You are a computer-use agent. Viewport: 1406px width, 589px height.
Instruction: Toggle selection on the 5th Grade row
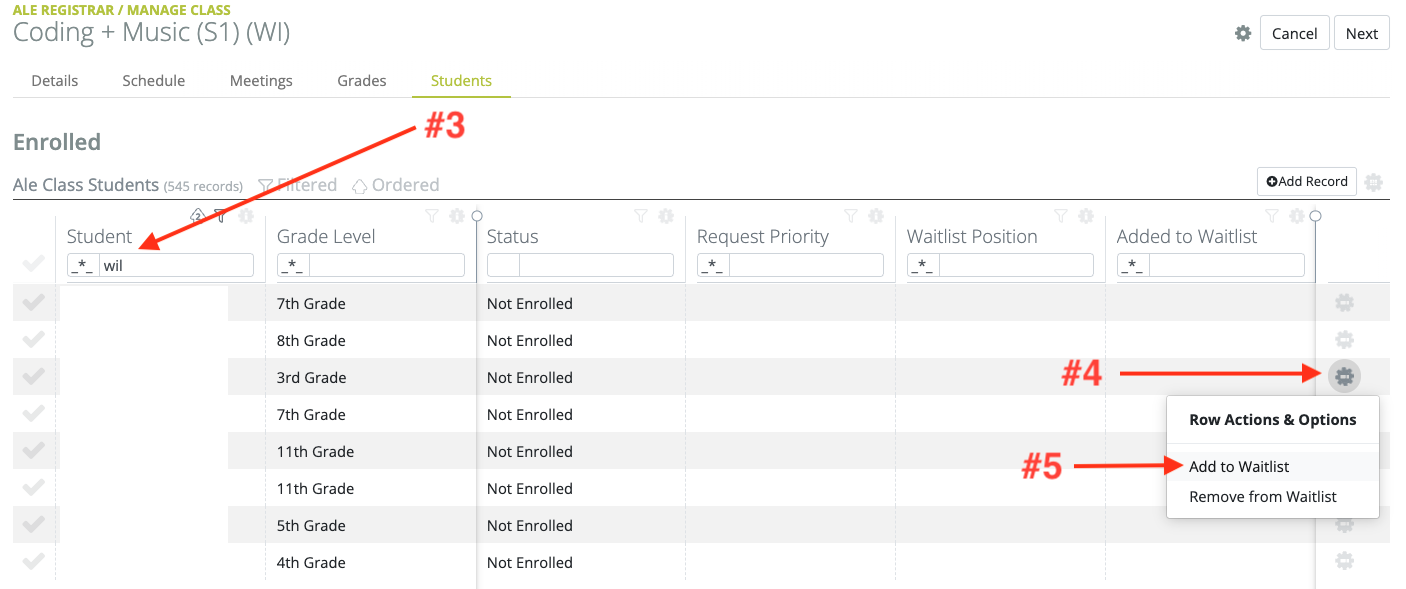pyautogui.click(x=33, y=525)
